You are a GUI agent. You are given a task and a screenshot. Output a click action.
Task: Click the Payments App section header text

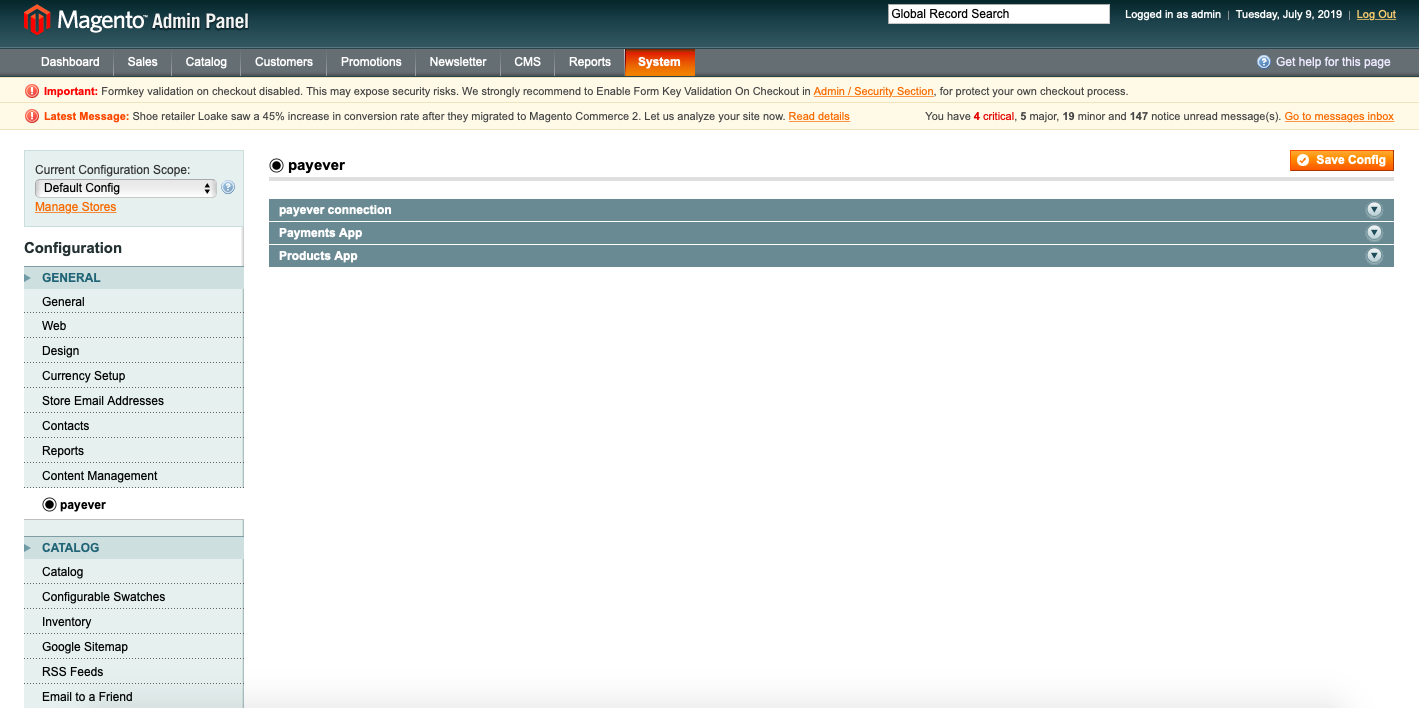tap(321, 233)
